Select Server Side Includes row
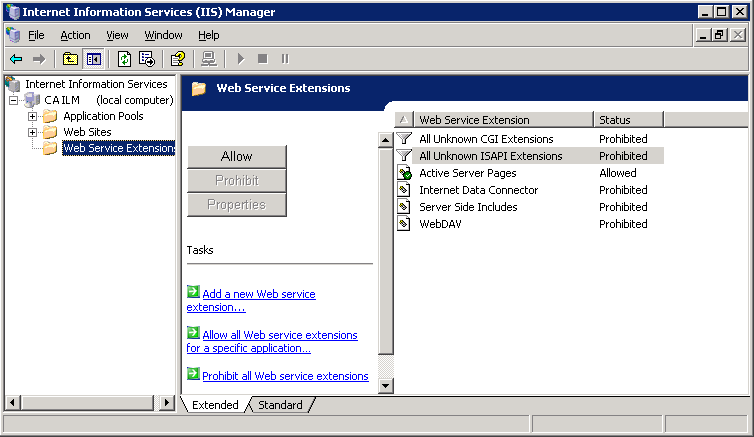 pyautogui.click(x=529, y=207)
